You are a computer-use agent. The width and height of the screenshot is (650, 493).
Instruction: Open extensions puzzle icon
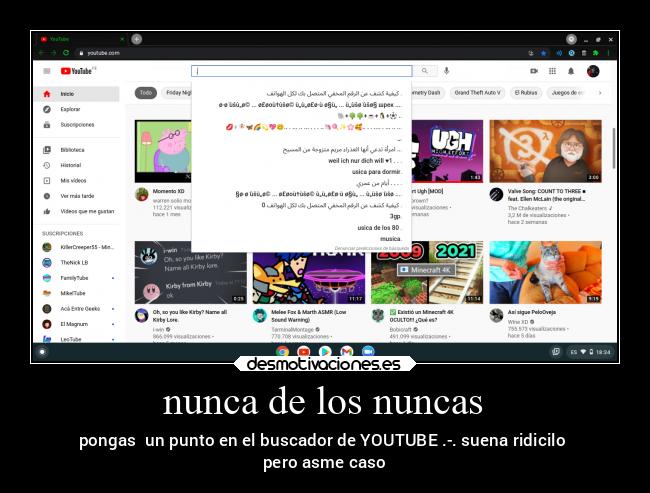[596, 53]
